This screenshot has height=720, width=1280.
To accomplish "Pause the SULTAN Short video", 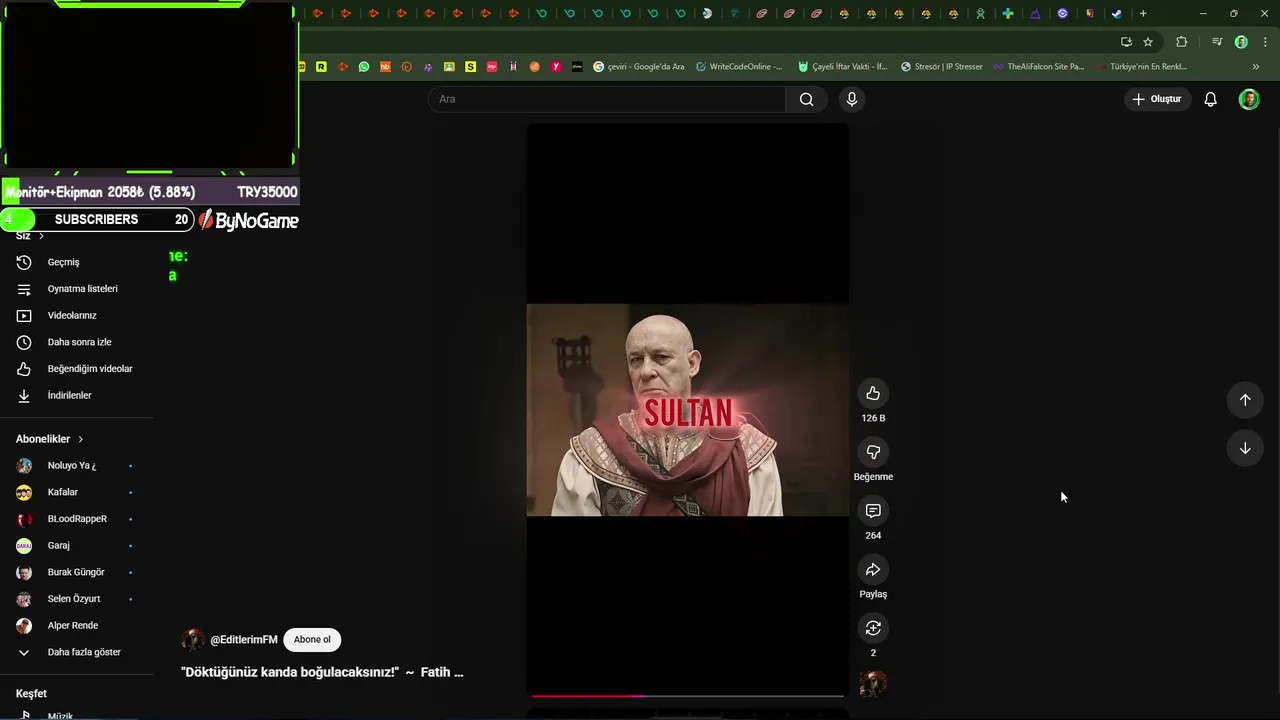I will coord(688,410).
